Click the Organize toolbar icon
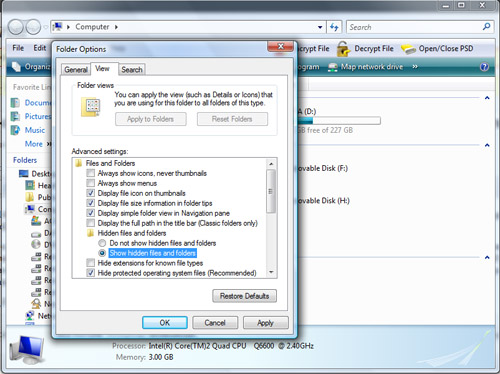Screen dimensions: 500x374 click(16, 67)
